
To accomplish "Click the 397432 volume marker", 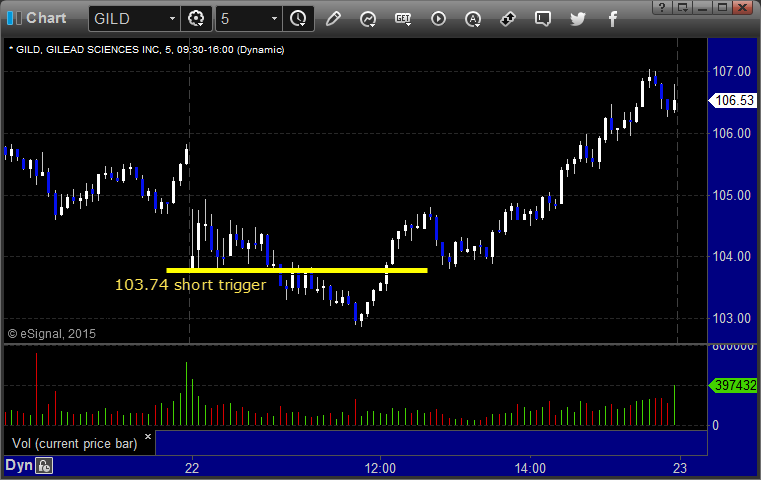I will point(733,385).
